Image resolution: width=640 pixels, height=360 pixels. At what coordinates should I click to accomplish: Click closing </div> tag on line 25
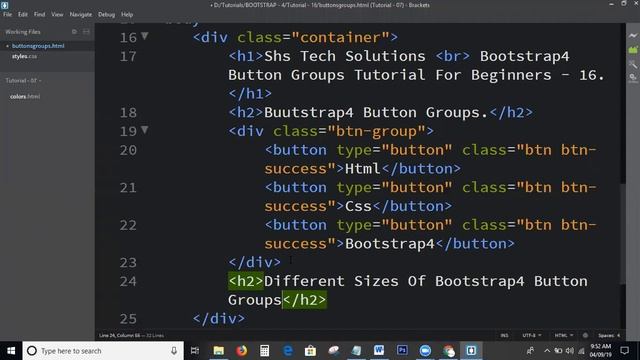pos(219,319)
